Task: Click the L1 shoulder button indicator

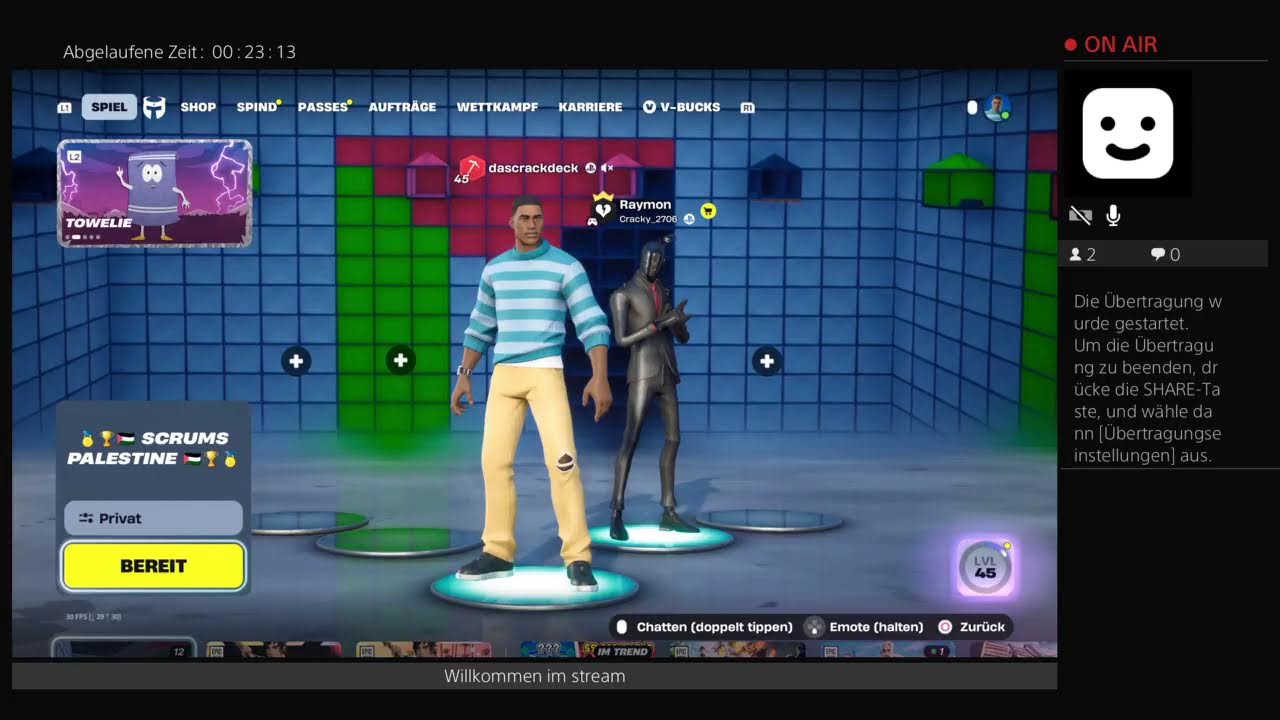Action: pyautogui.click(x=65, y=107)
